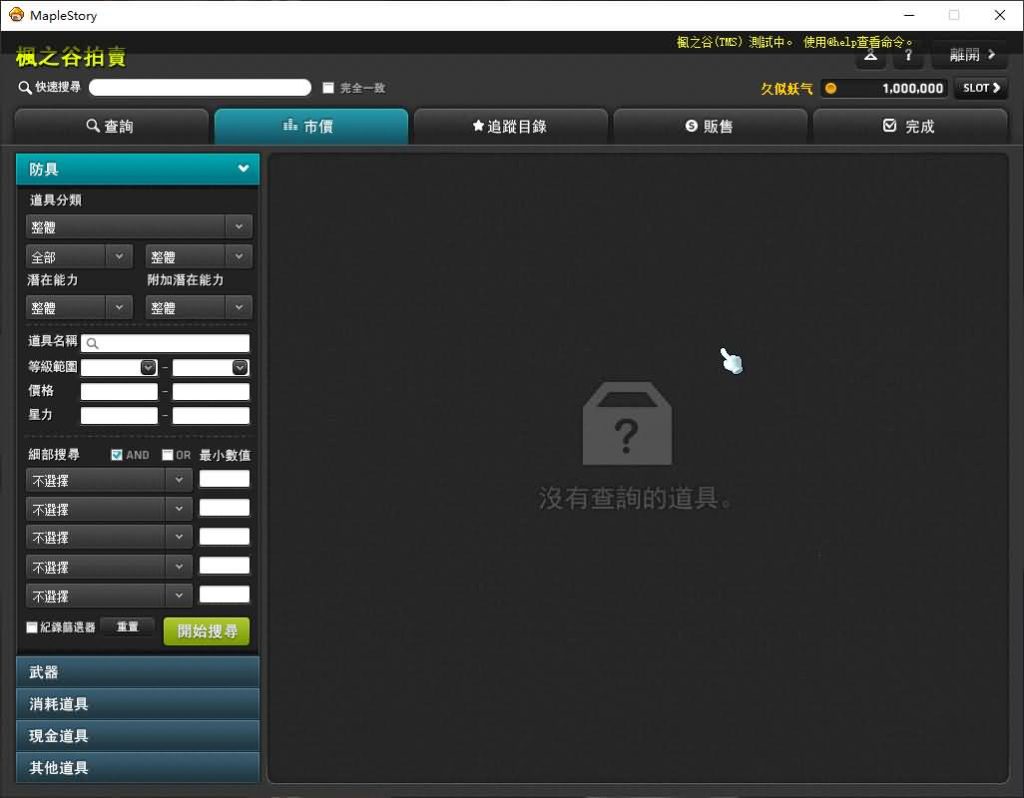This screenshot has width=1024, height=798.
Task: Click the maximum 星力 star force field
Action: click(211, 415)
